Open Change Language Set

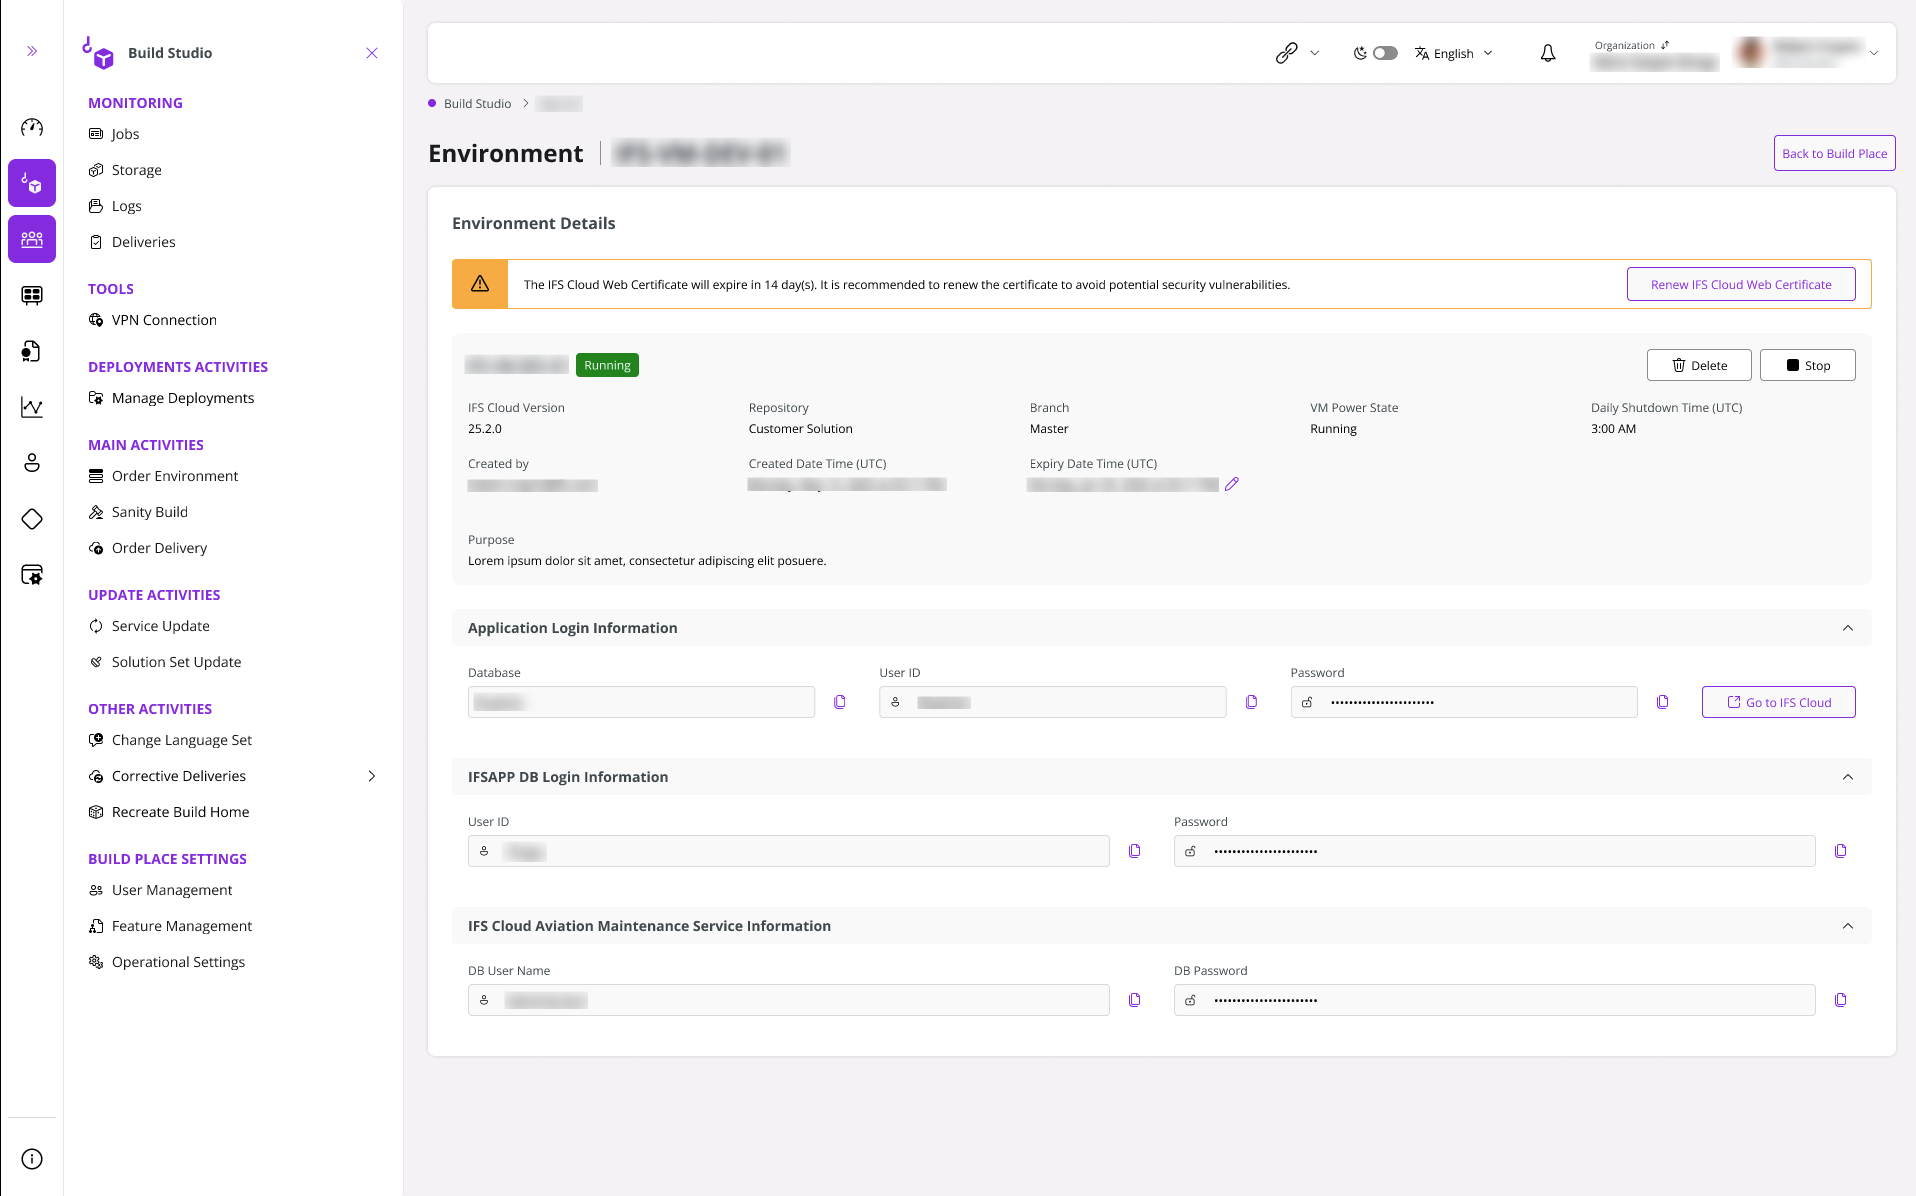pyautogui.click(x=170, y=740)
